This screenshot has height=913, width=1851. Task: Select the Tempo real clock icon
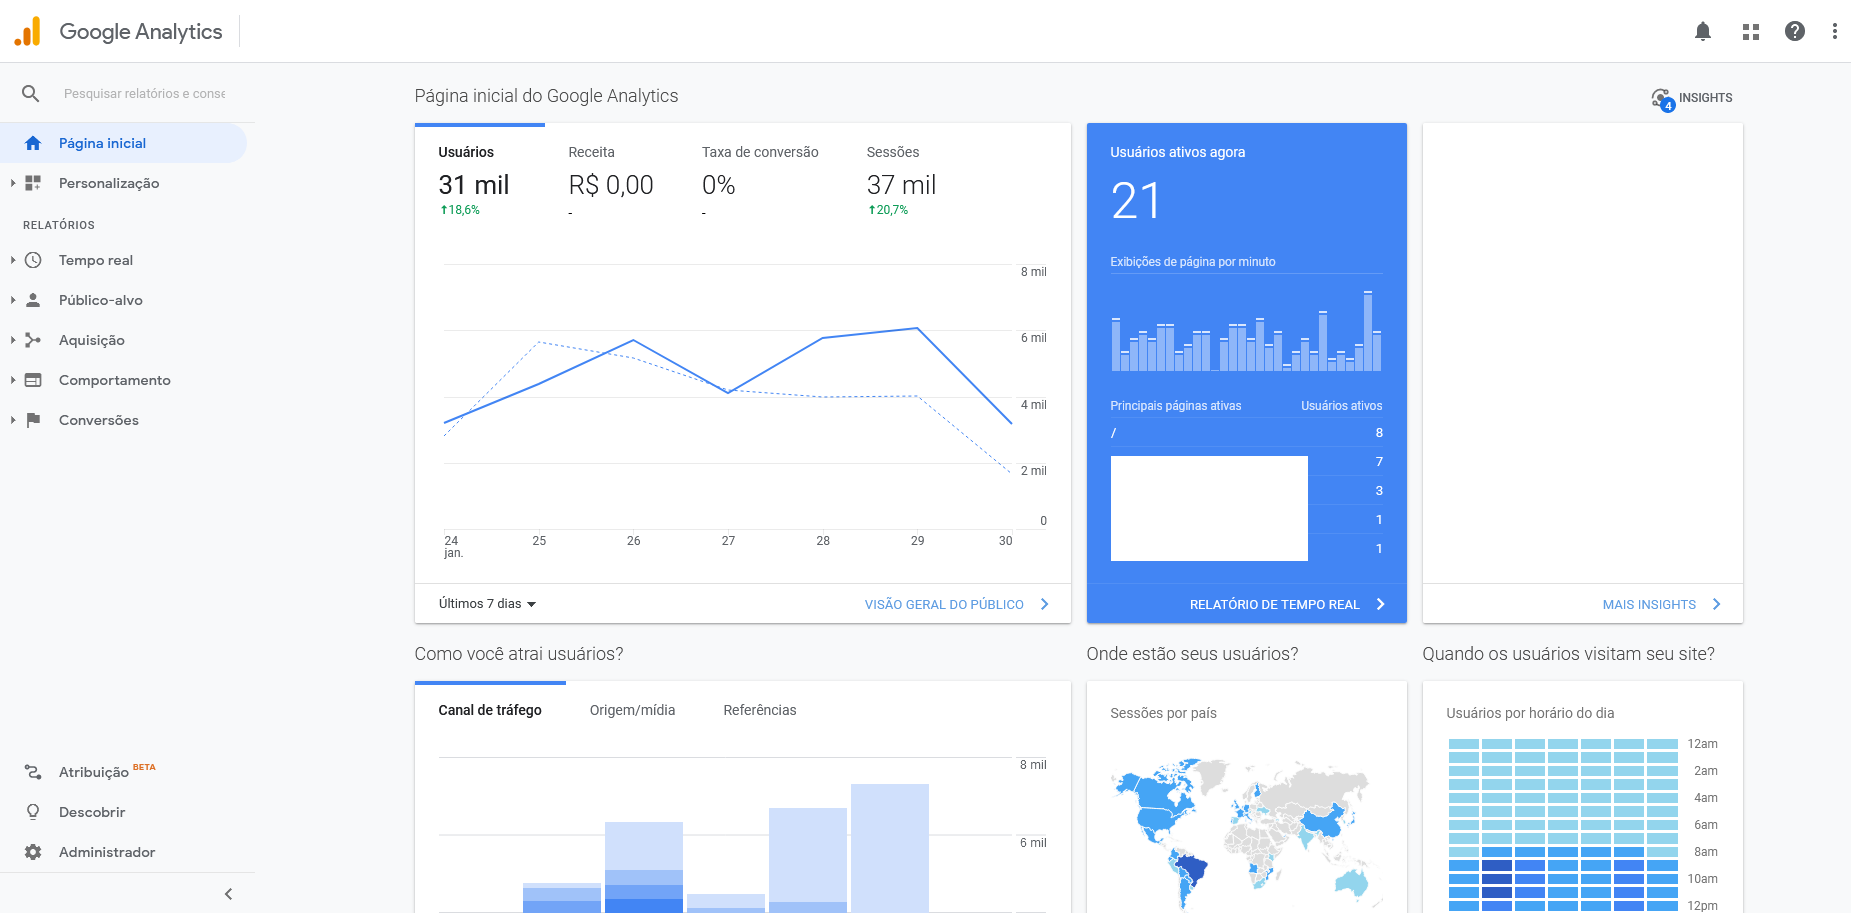point(31,260)
